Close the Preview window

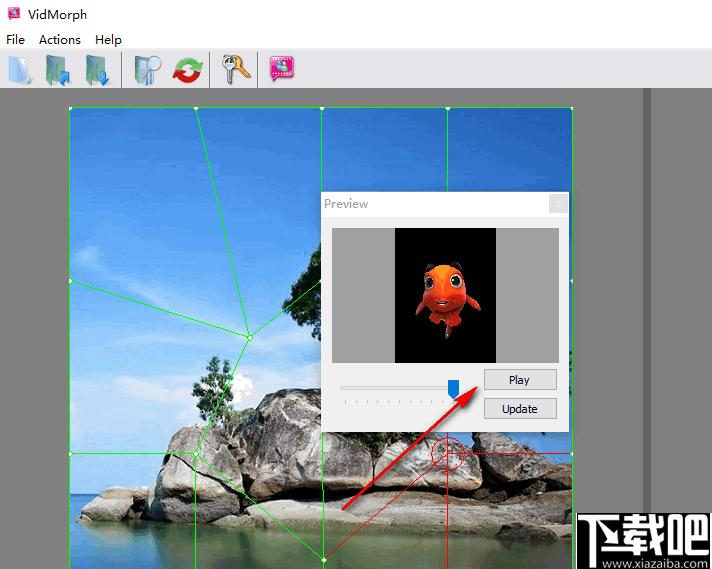[x=558, y=203]
